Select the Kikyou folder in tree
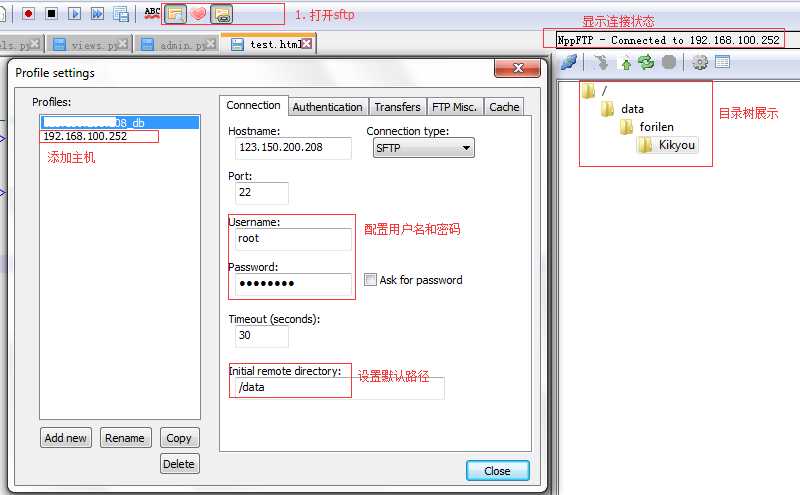Image resolution: width=800 pixels, height=495 pixels. pos(667,145)
